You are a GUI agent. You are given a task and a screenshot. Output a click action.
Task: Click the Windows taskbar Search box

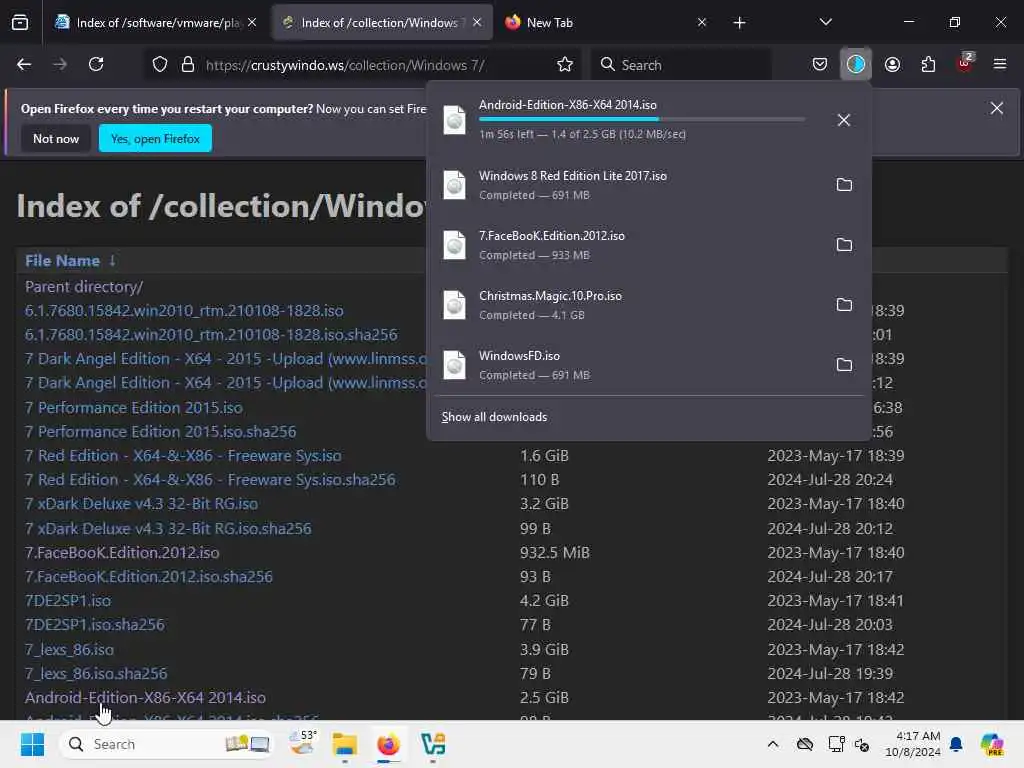pos(167,744)
